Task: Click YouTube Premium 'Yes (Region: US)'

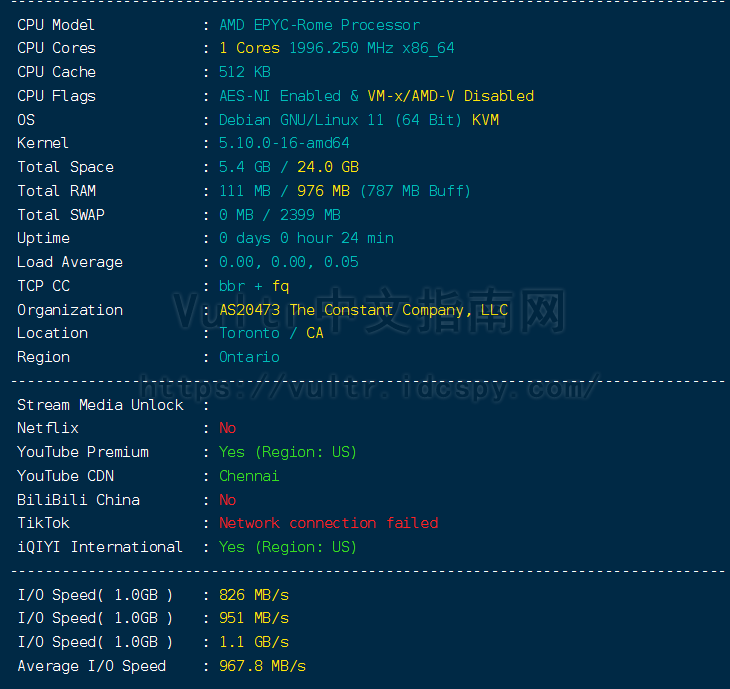Action: coord(288,452)
